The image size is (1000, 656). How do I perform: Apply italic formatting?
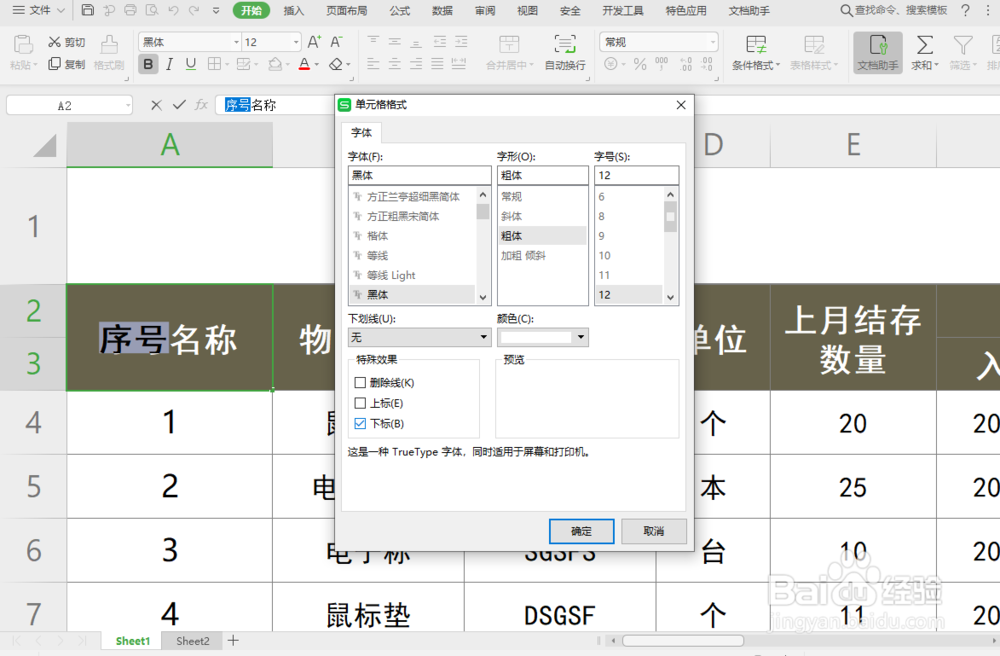point(167,63)
